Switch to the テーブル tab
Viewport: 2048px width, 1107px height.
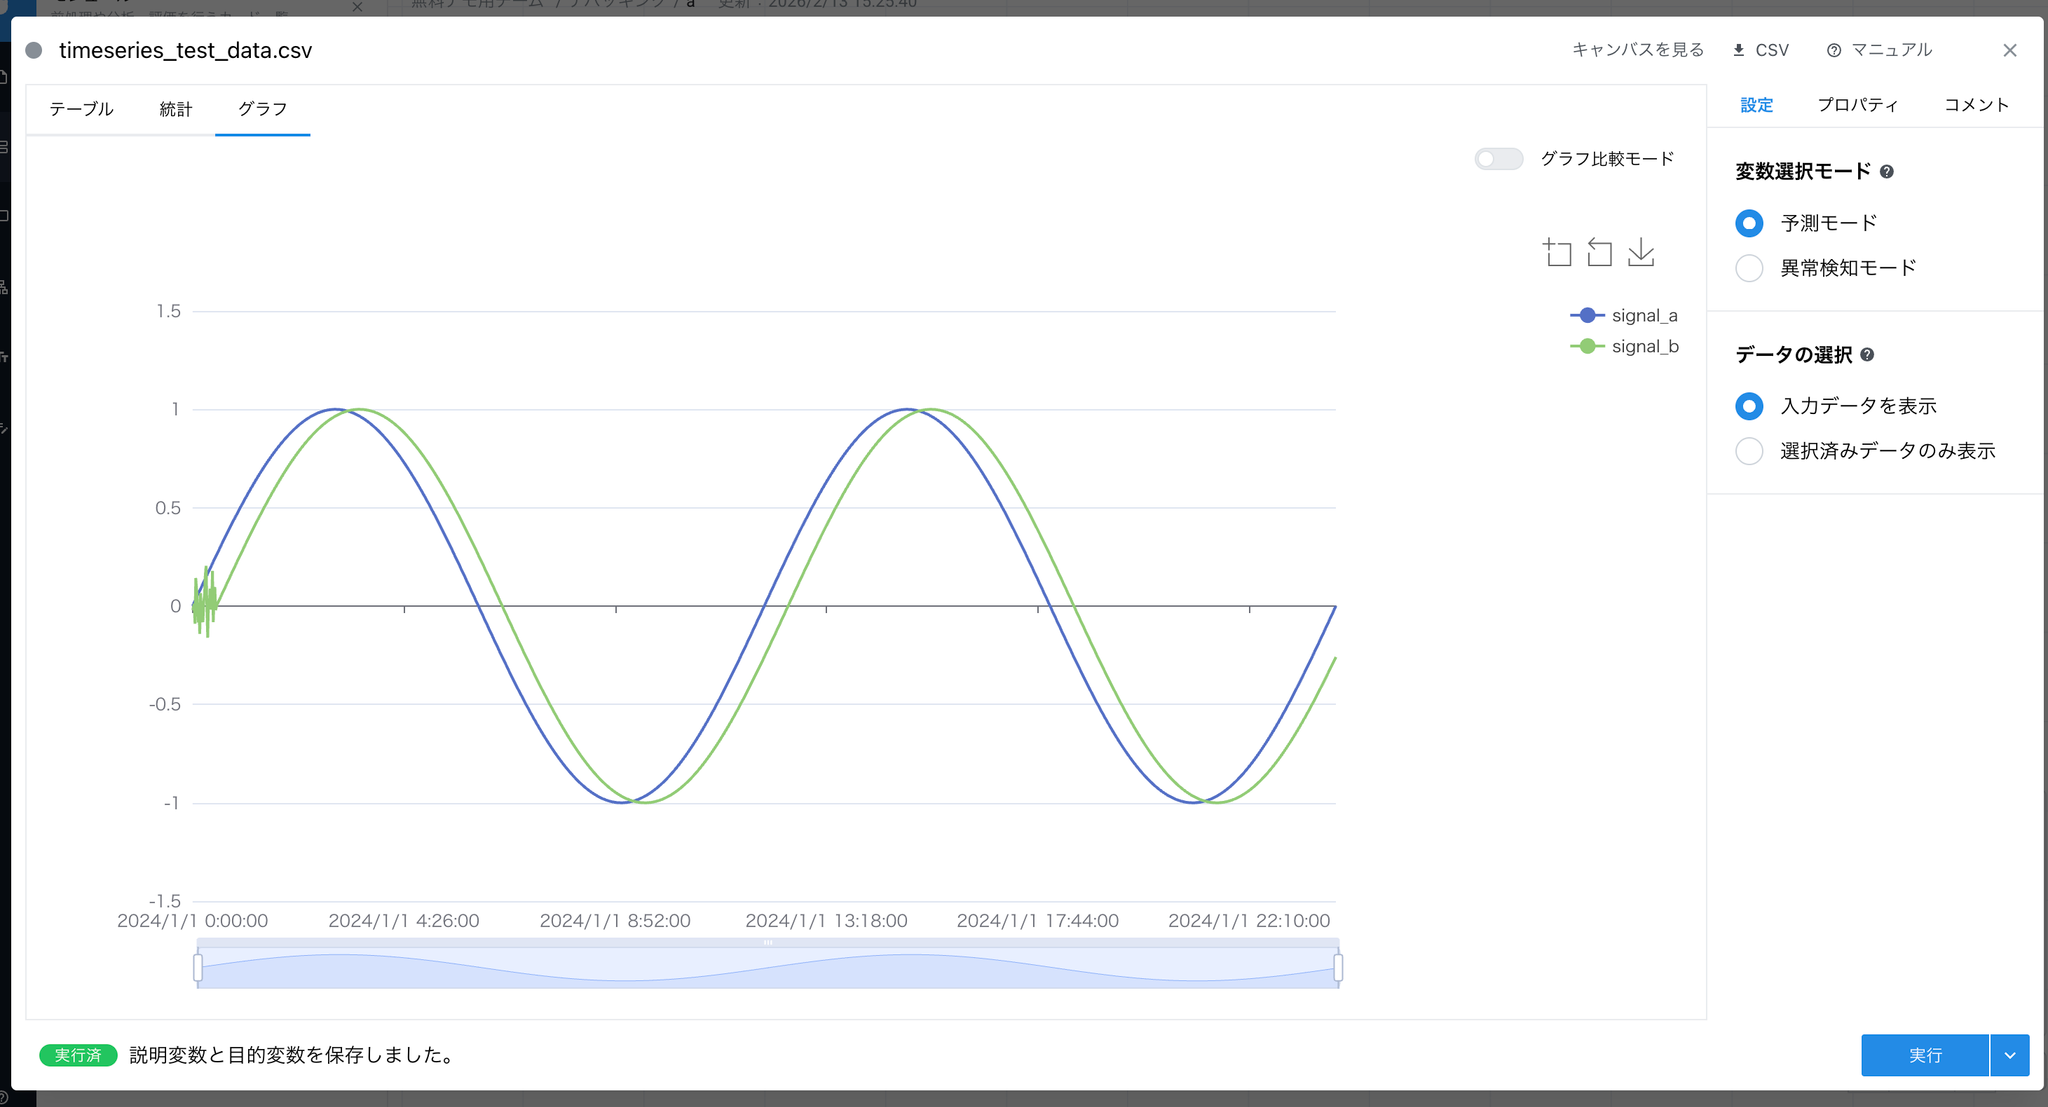tap(81, 109)
